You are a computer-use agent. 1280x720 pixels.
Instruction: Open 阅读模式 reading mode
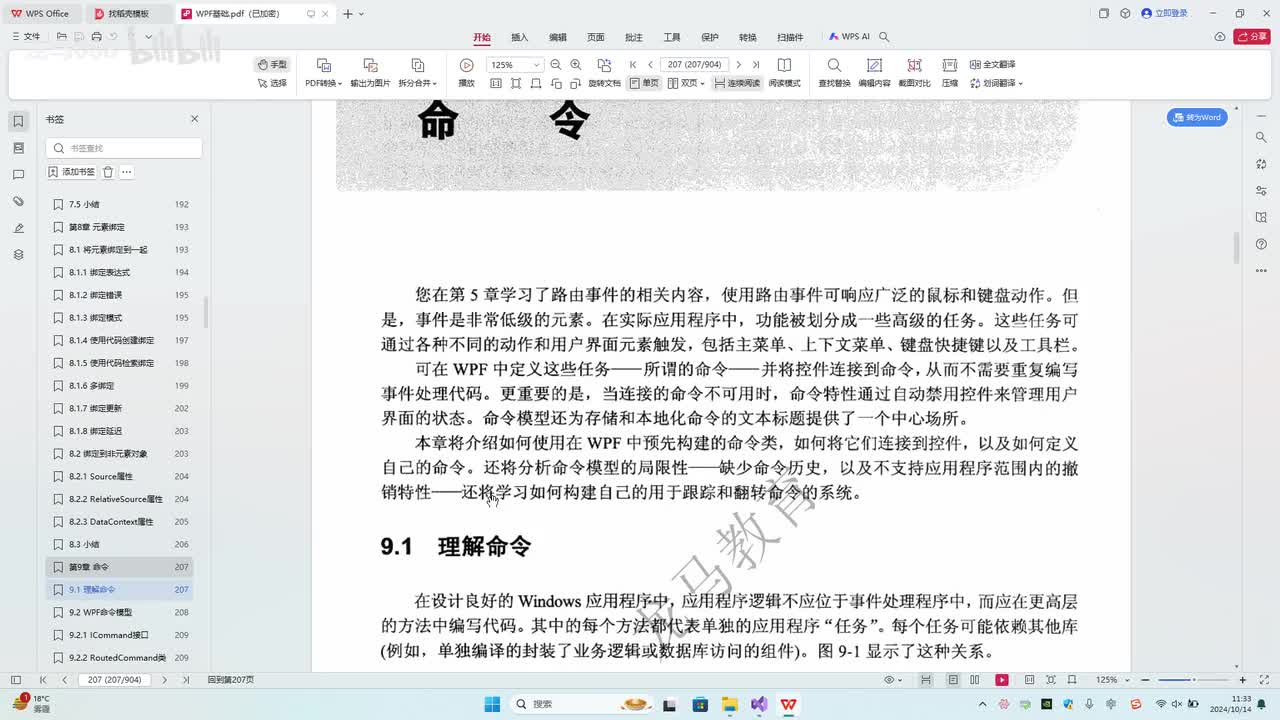[784, 73]
